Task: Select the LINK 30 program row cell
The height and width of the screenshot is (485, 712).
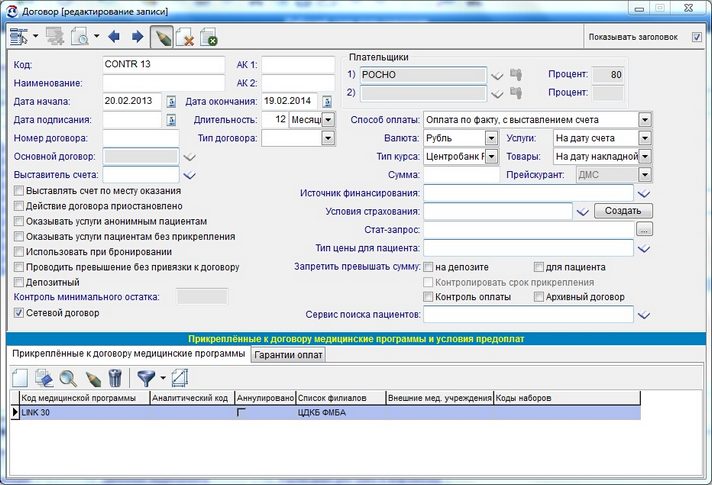Action: (x=84, y=413)
